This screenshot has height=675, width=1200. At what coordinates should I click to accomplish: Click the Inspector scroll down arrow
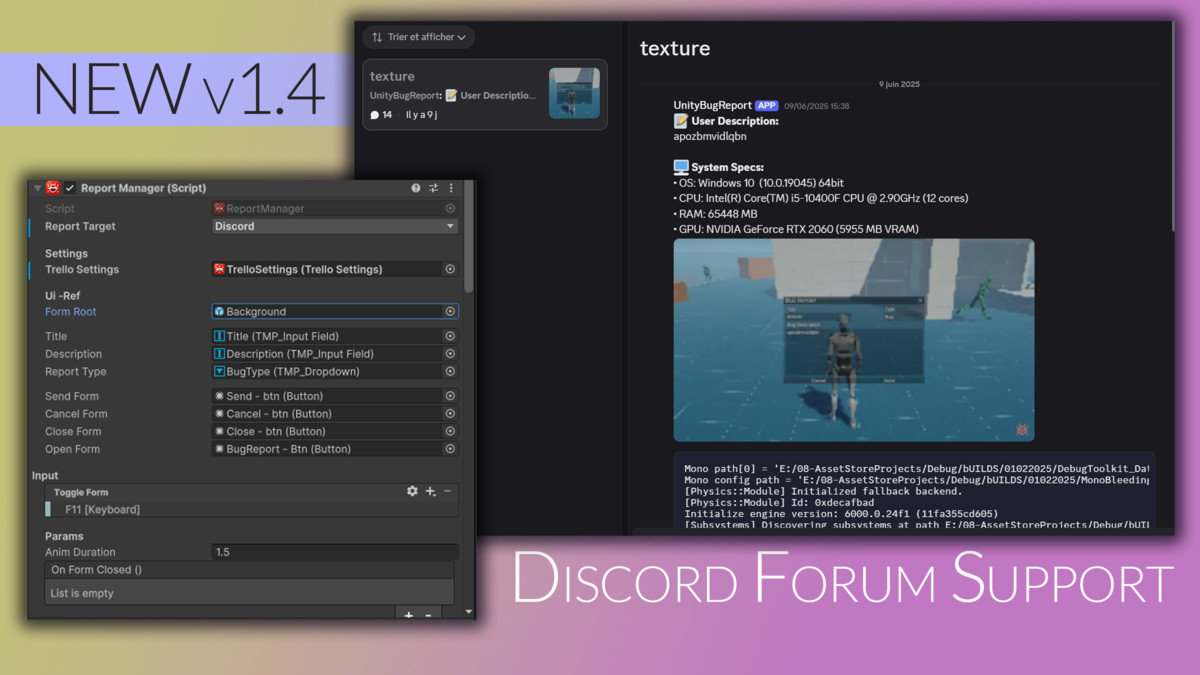pos(469,611)
